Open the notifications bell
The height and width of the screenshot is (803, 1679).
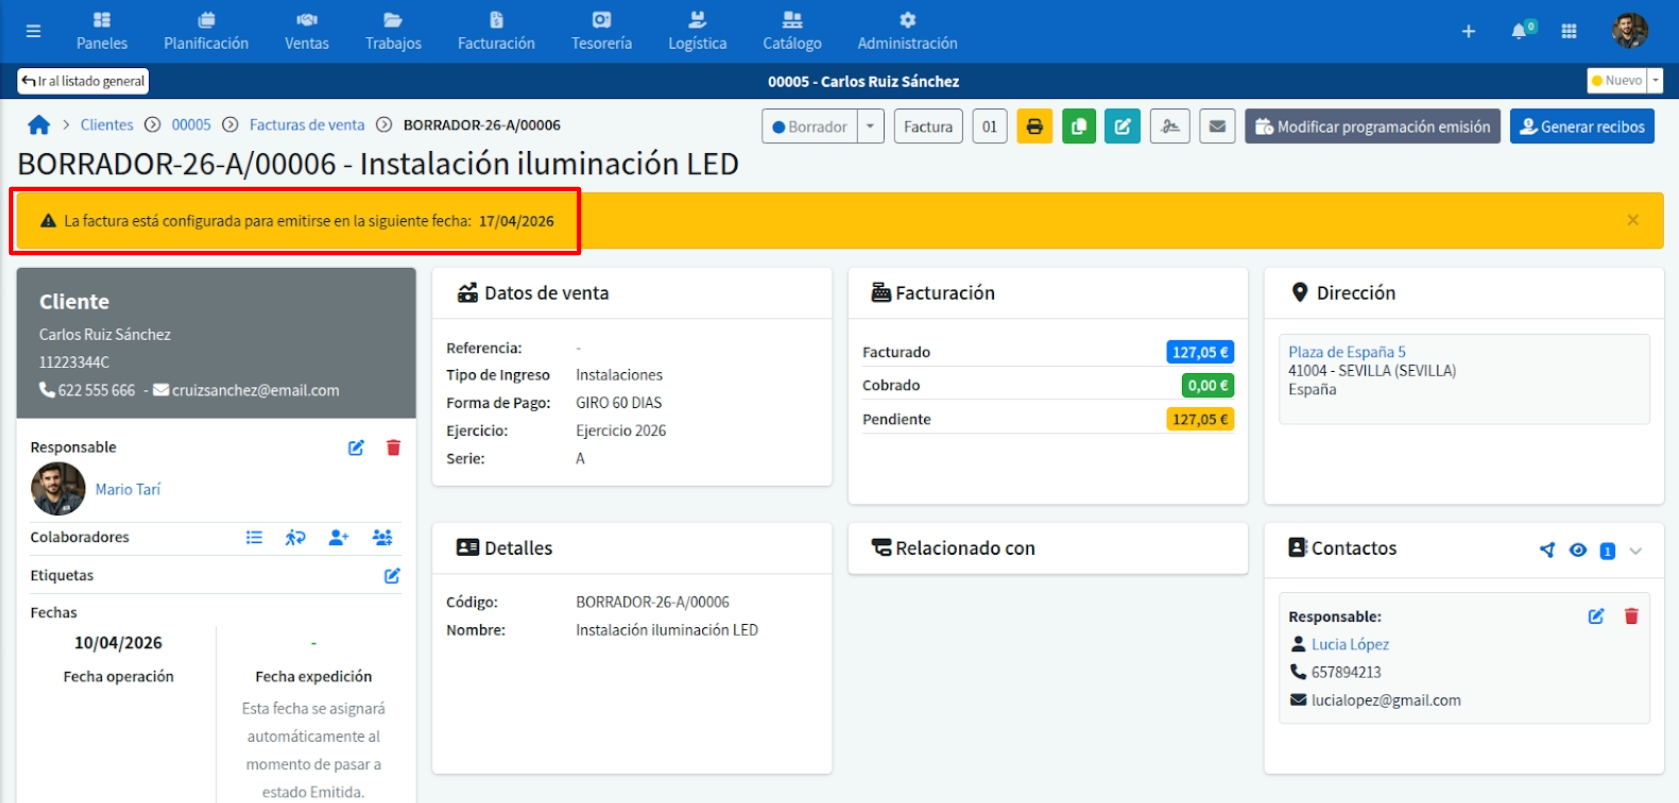(1519, 31)
